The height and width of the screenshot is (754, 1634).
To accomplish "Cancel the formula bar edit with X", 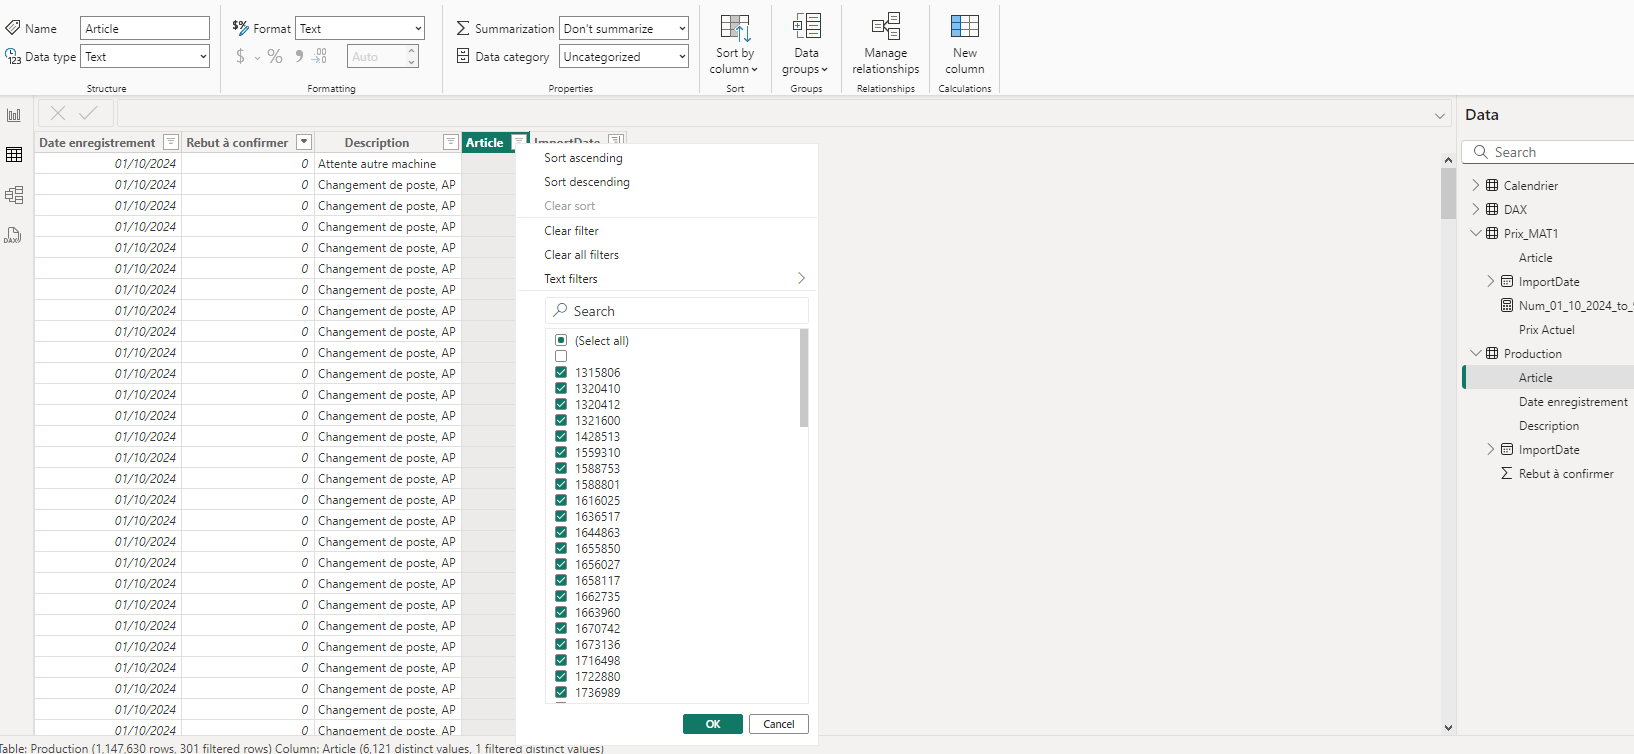I will tap(58, 113).
